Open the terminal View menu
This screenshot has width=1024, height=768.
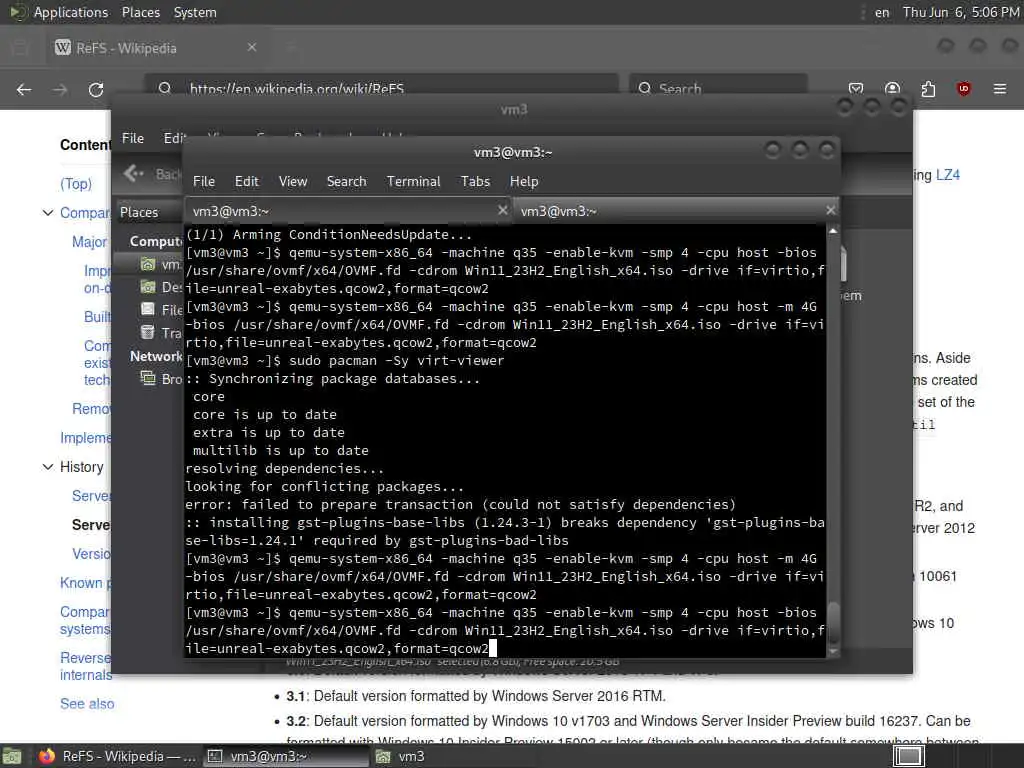[293, 182]
